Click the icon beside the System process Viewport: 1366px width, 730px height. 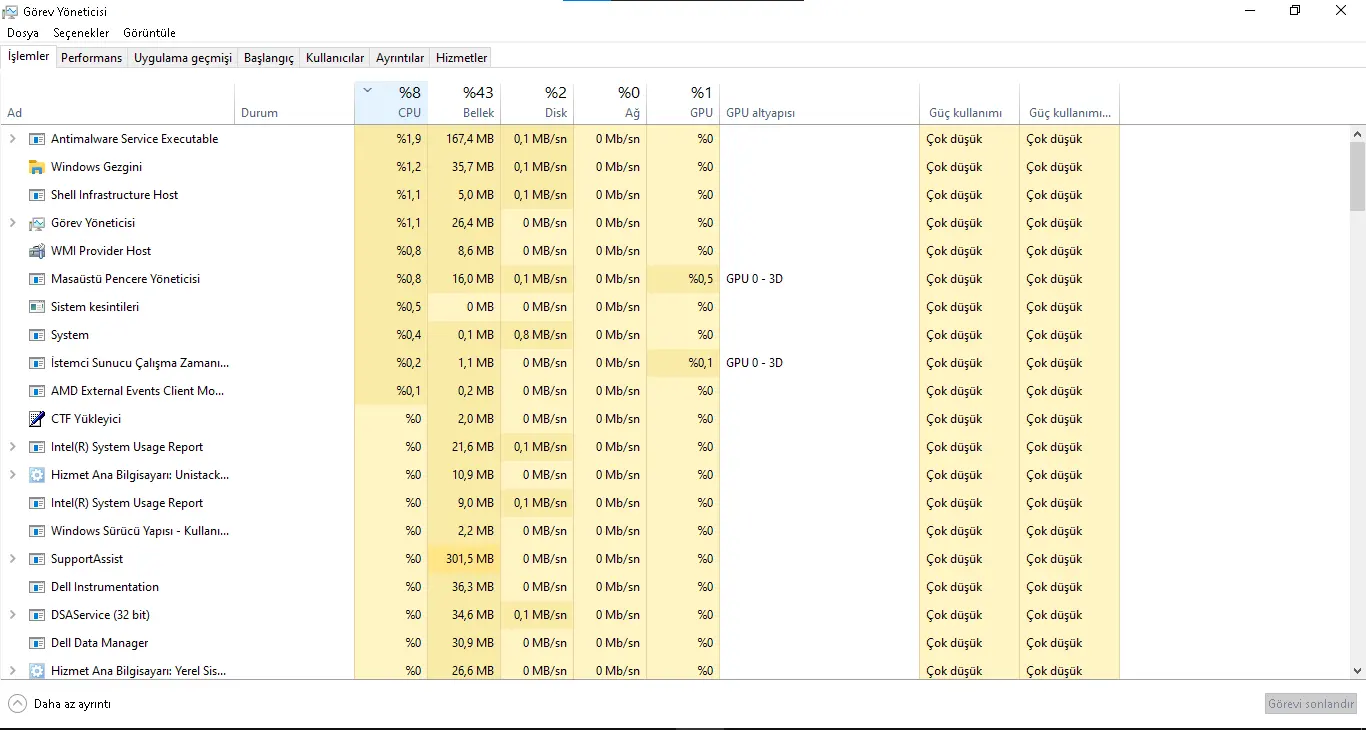(37, 335)
